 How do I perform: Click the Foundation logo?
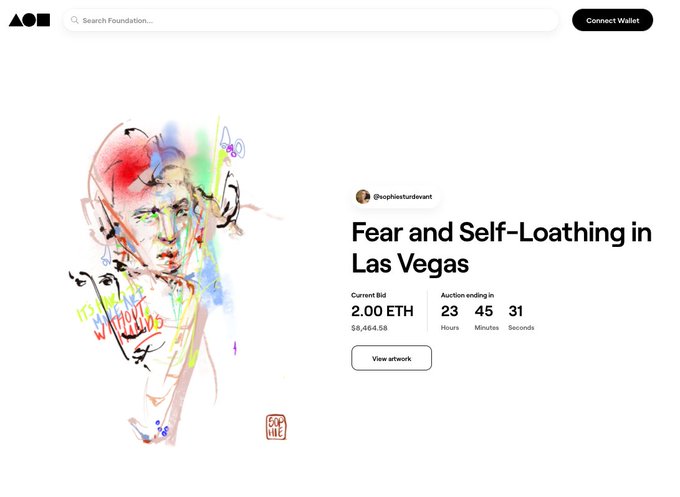coord(29,20)
